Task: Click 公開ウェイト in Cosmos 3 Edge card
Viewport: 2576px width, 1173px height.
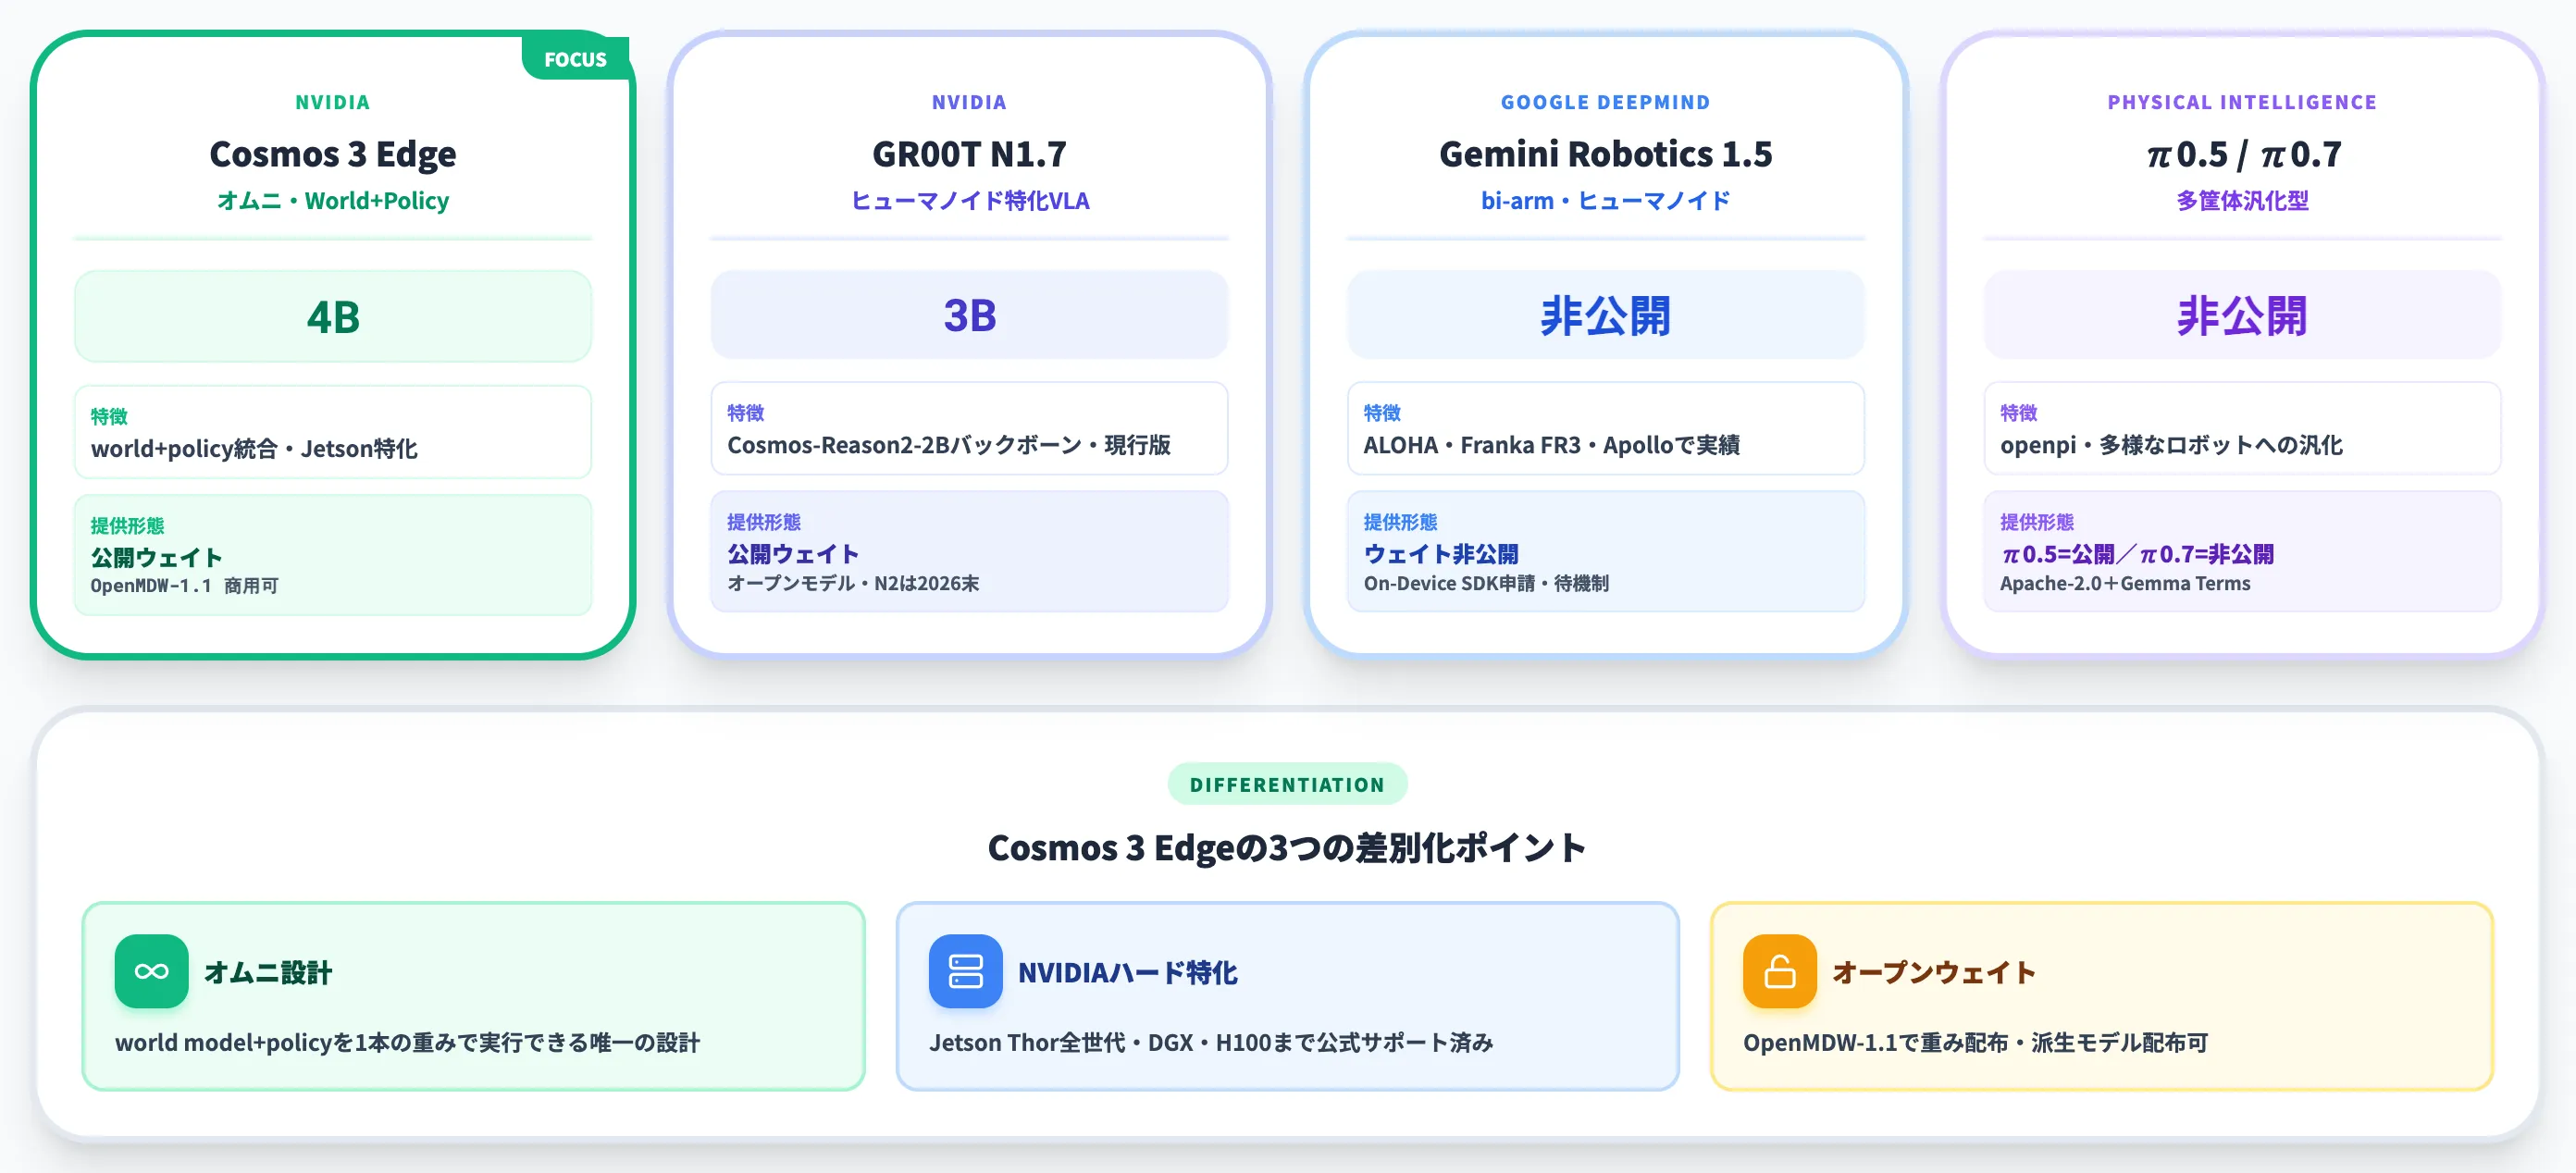Action: (156, 557)
